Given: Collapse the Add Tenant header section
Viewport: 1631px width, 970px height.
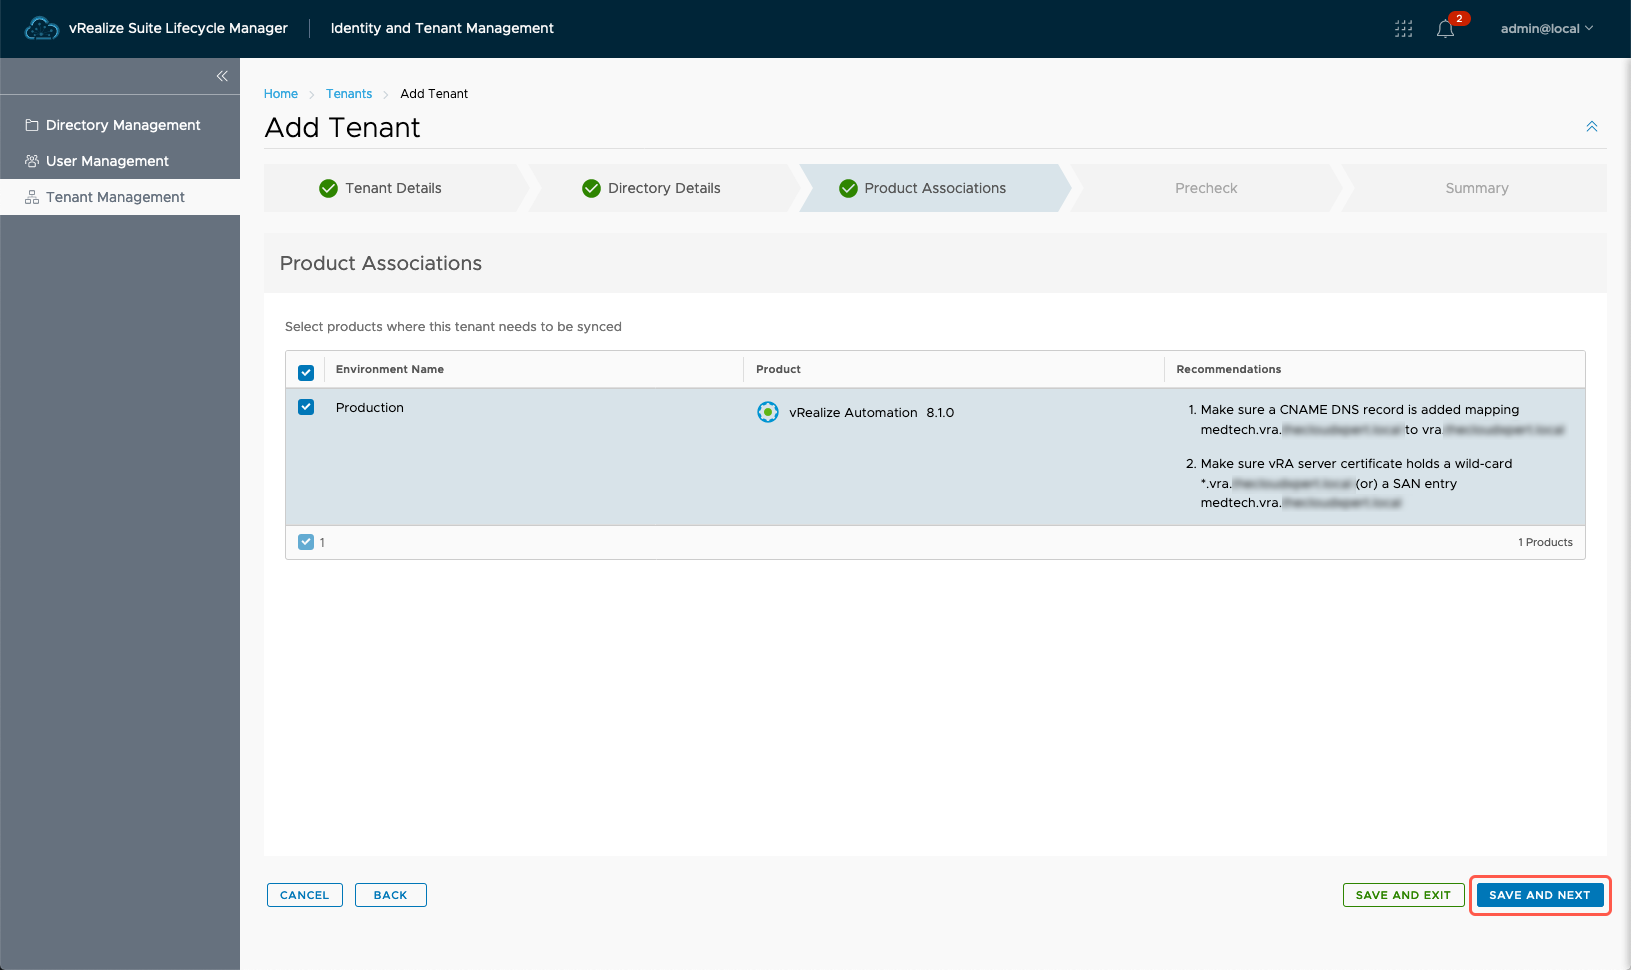Looking at the screenshot, I should tap(1591, 127).
